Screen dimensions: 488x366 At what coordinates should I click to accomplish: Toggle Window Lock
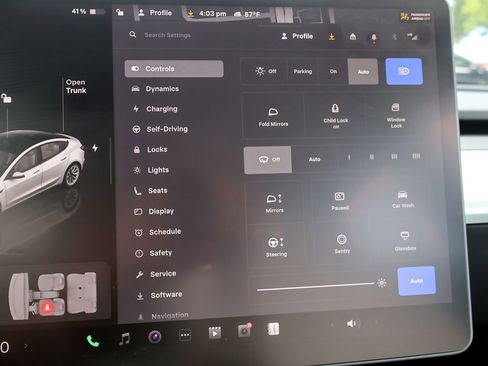tap(396, 116)
